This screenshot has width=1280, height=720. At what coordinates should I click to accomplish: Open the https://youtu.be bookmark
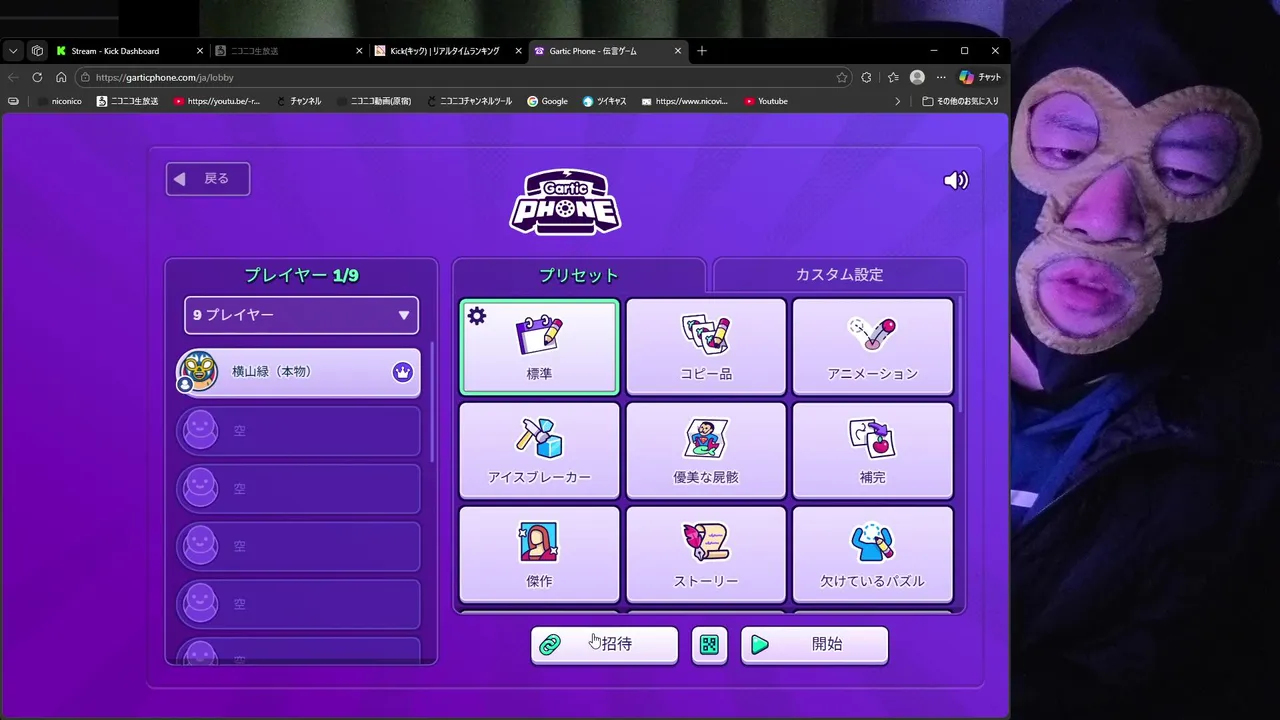[x=217, y=101]
